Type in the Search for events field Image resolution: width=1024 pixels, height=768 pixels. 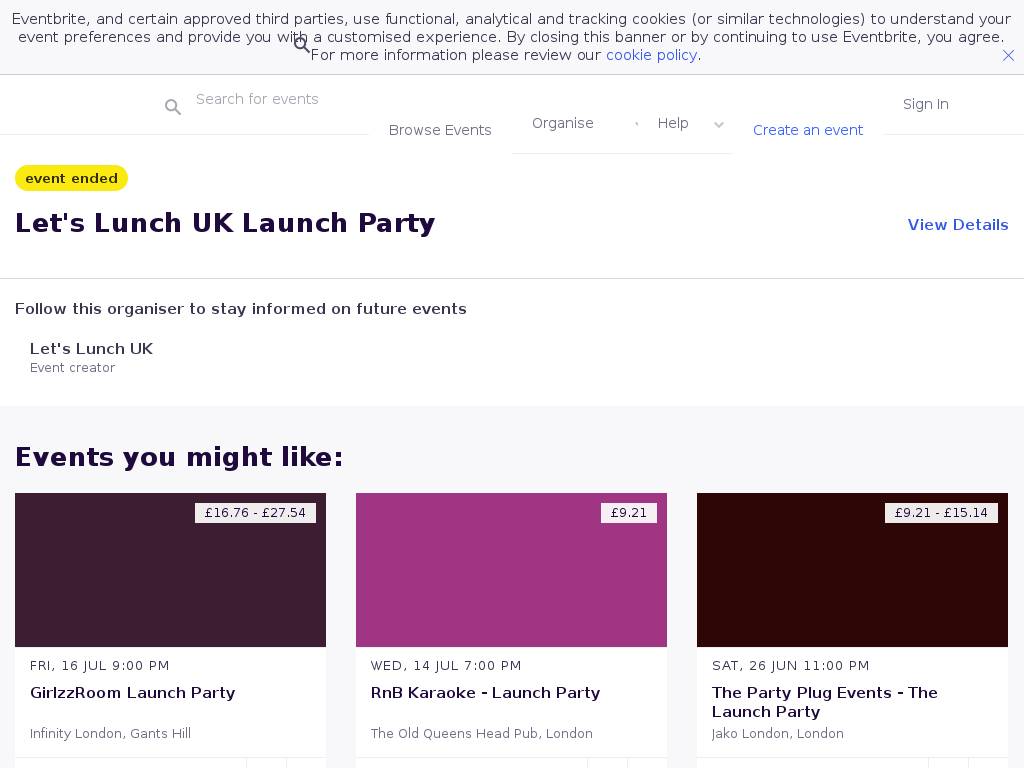[x=270, y=99]
